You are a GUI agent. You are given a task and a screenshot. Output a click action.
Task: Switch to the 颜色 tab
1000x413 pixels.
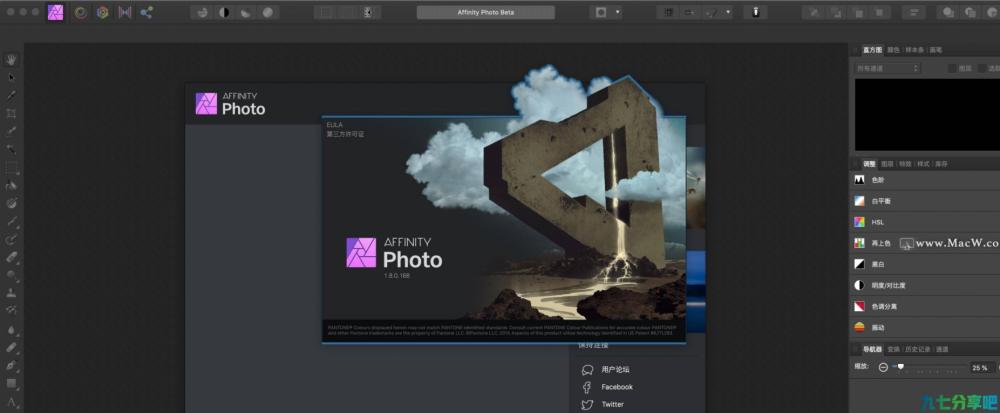(x=893, y=50)
